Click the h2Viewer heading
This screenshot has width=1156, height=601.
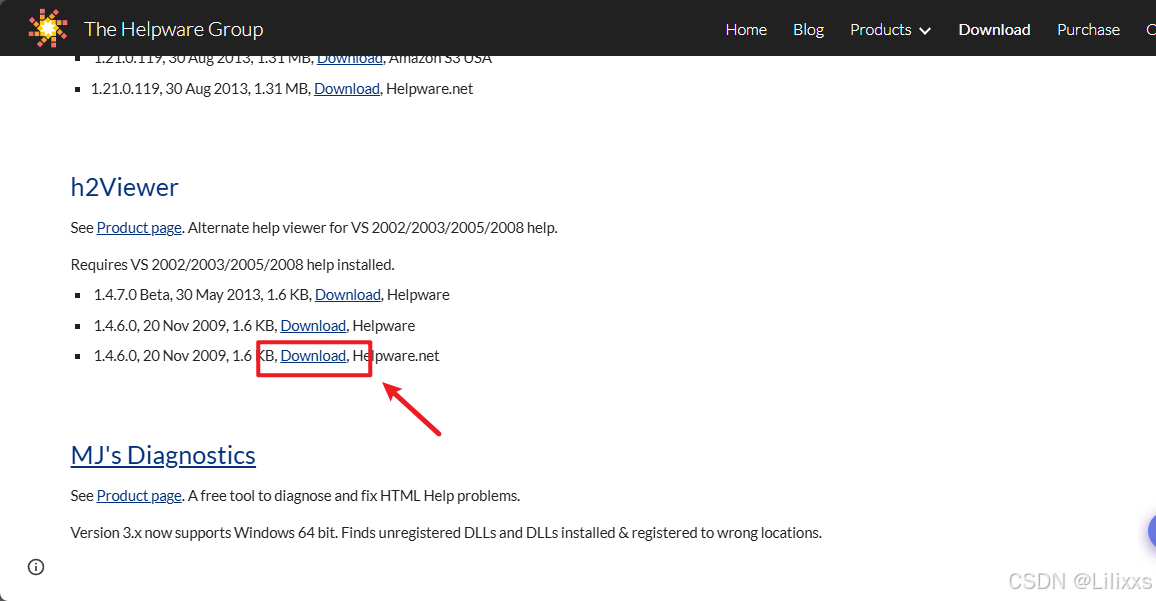click(125, 187)
